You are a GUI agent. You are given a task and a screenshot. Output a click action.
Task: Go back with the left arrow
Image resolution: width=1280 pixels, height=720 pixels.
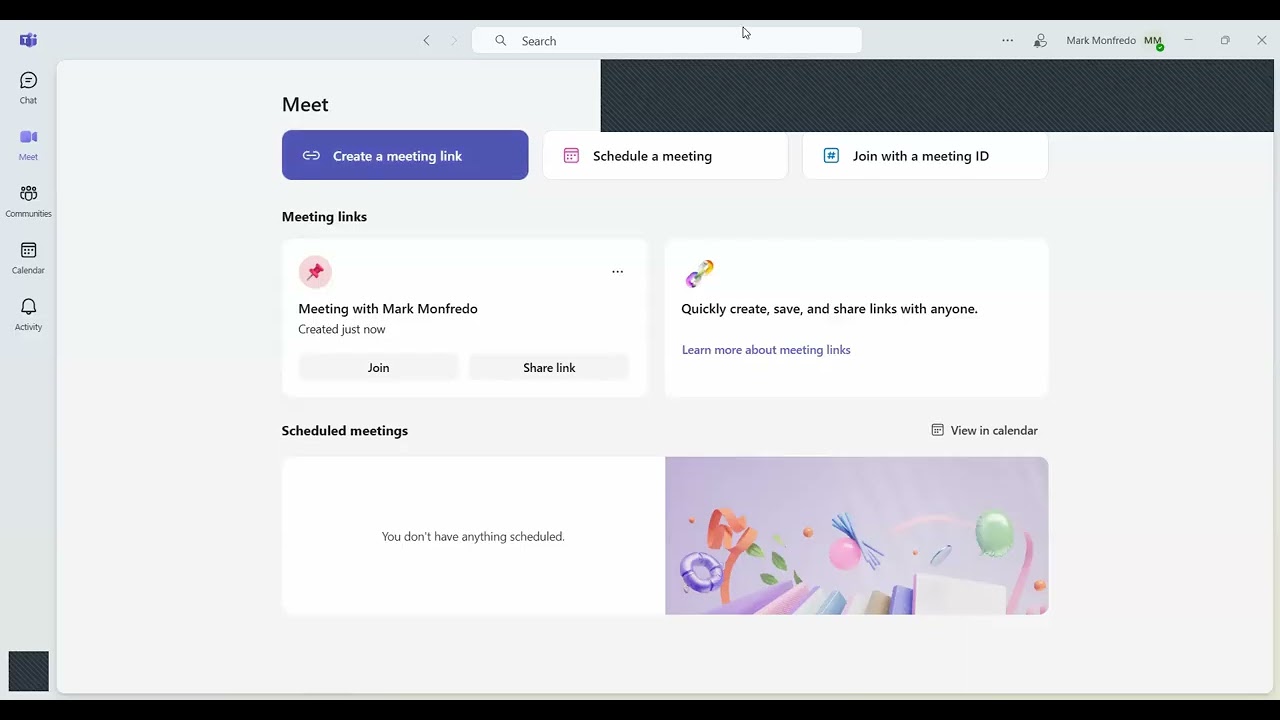click(427, 41)
